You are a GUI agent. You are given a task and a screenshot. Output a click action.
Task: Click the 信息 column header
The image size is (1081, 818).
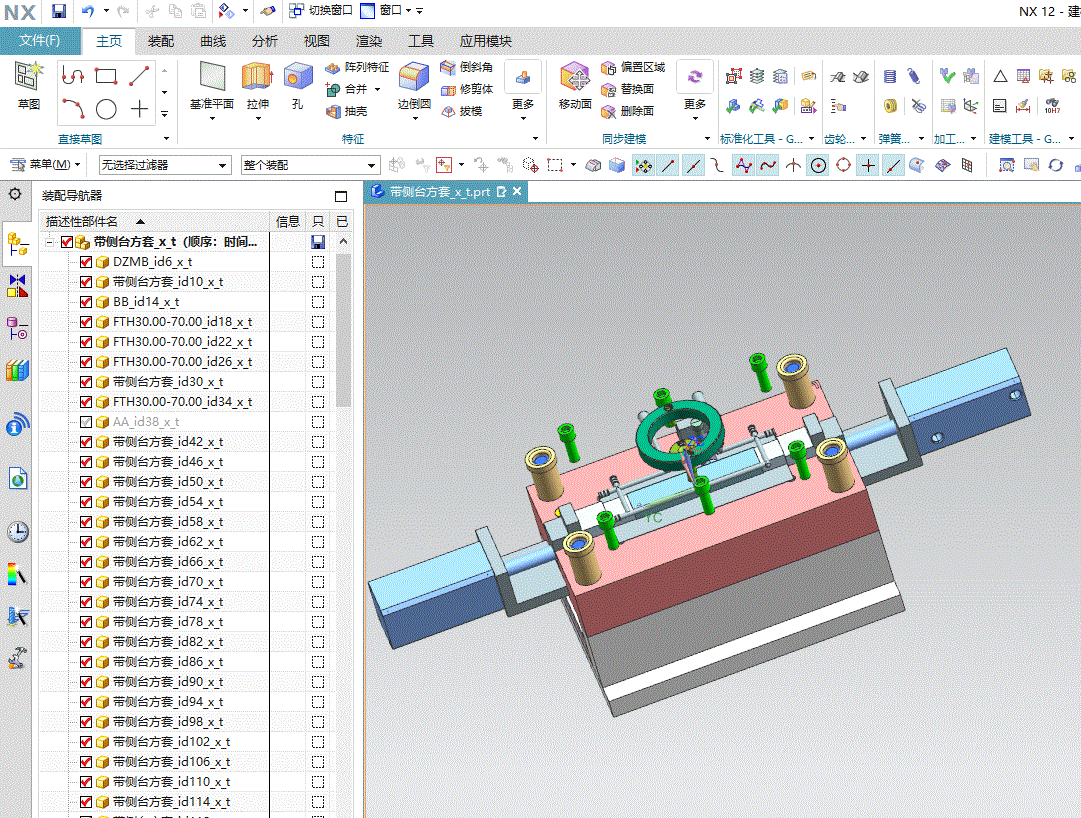pyautogui.click(x=287, y=221)
